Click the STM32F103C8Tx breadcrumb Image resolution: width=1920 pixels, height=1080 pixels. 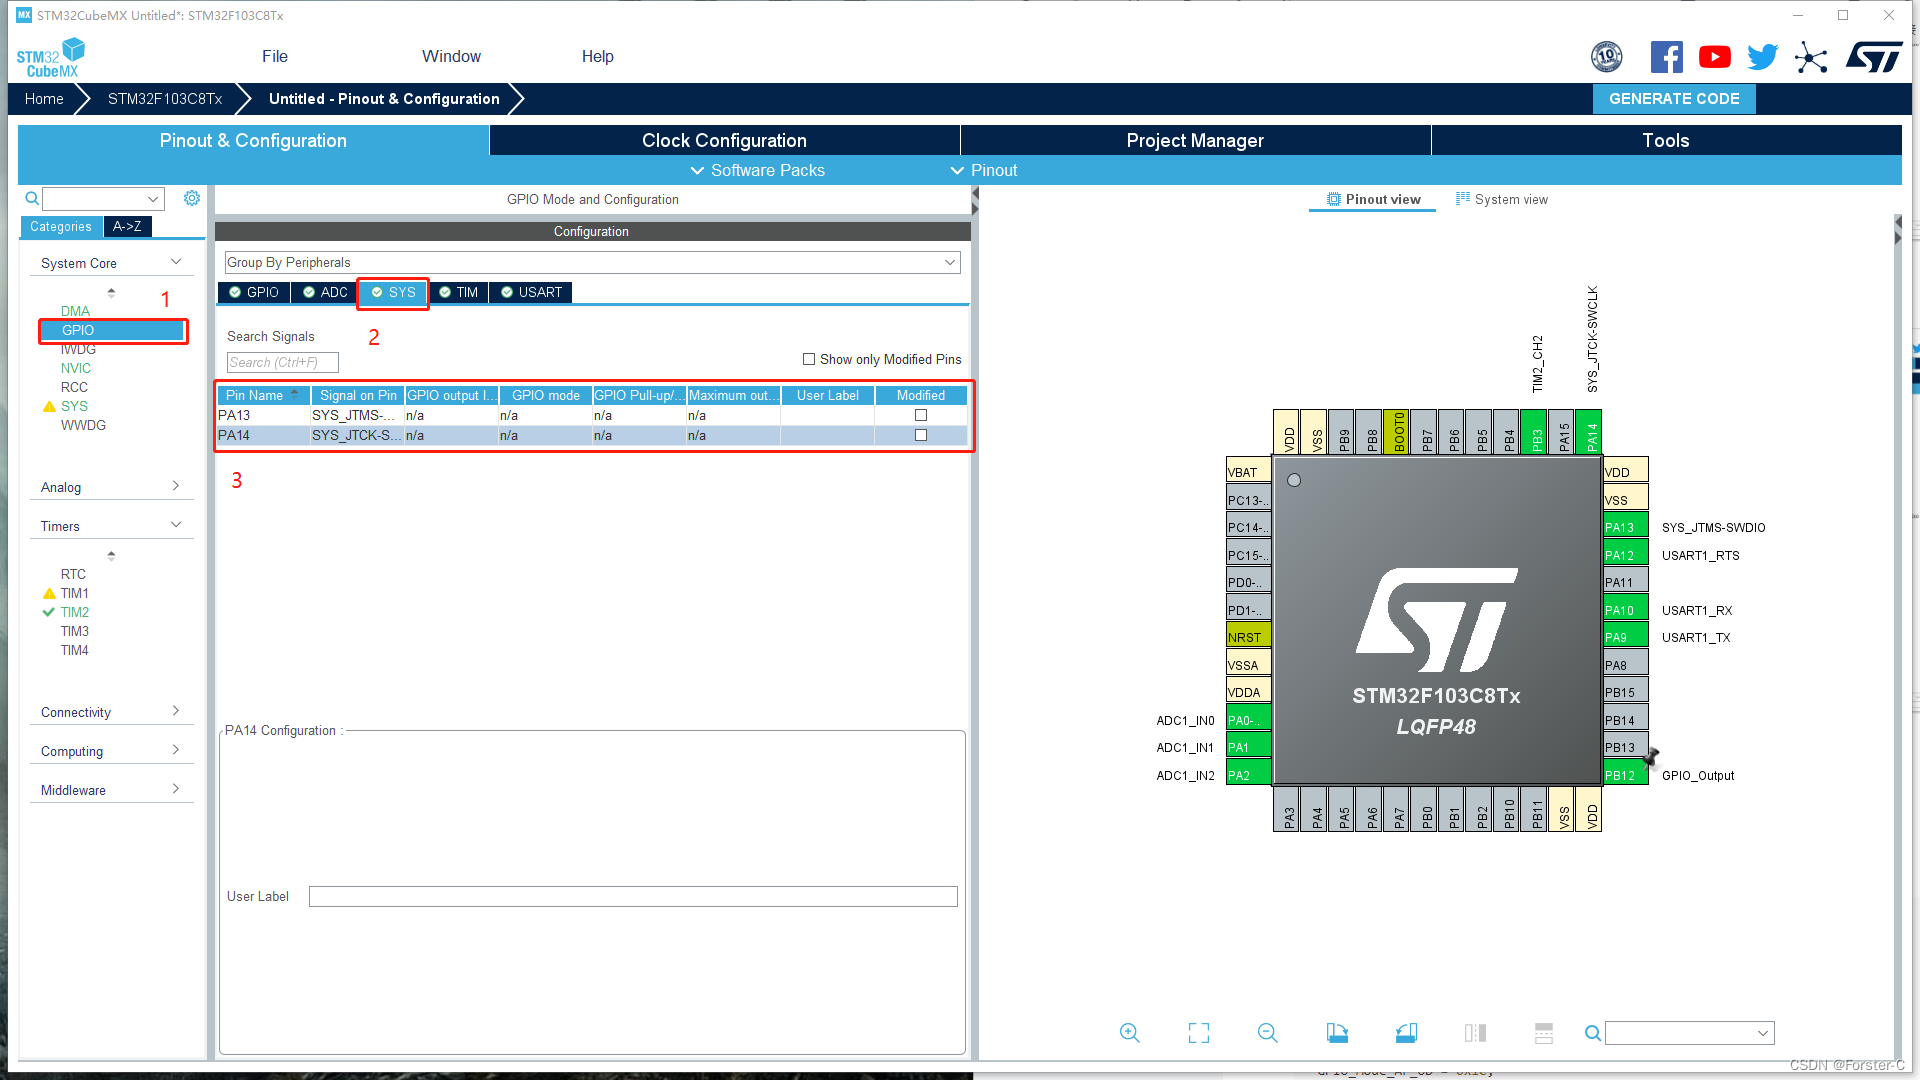point(165,98)
